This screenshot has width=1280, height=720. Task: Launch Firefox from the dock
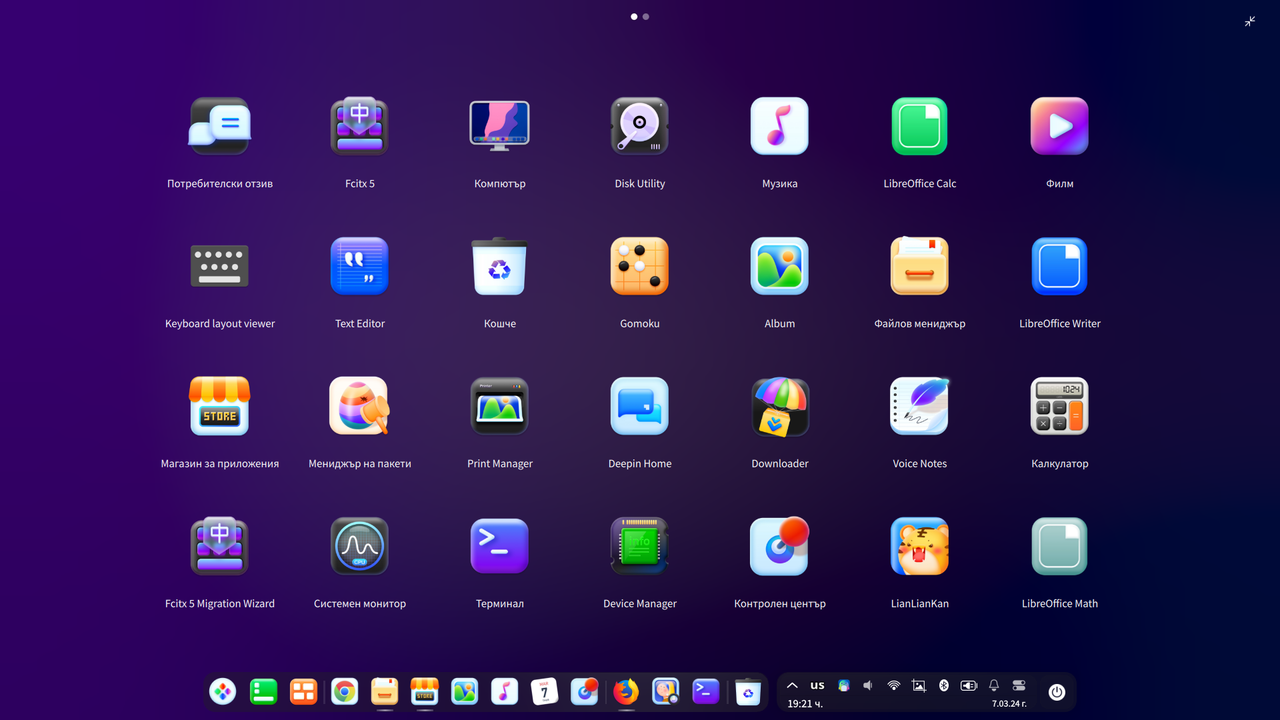point(626,691)
